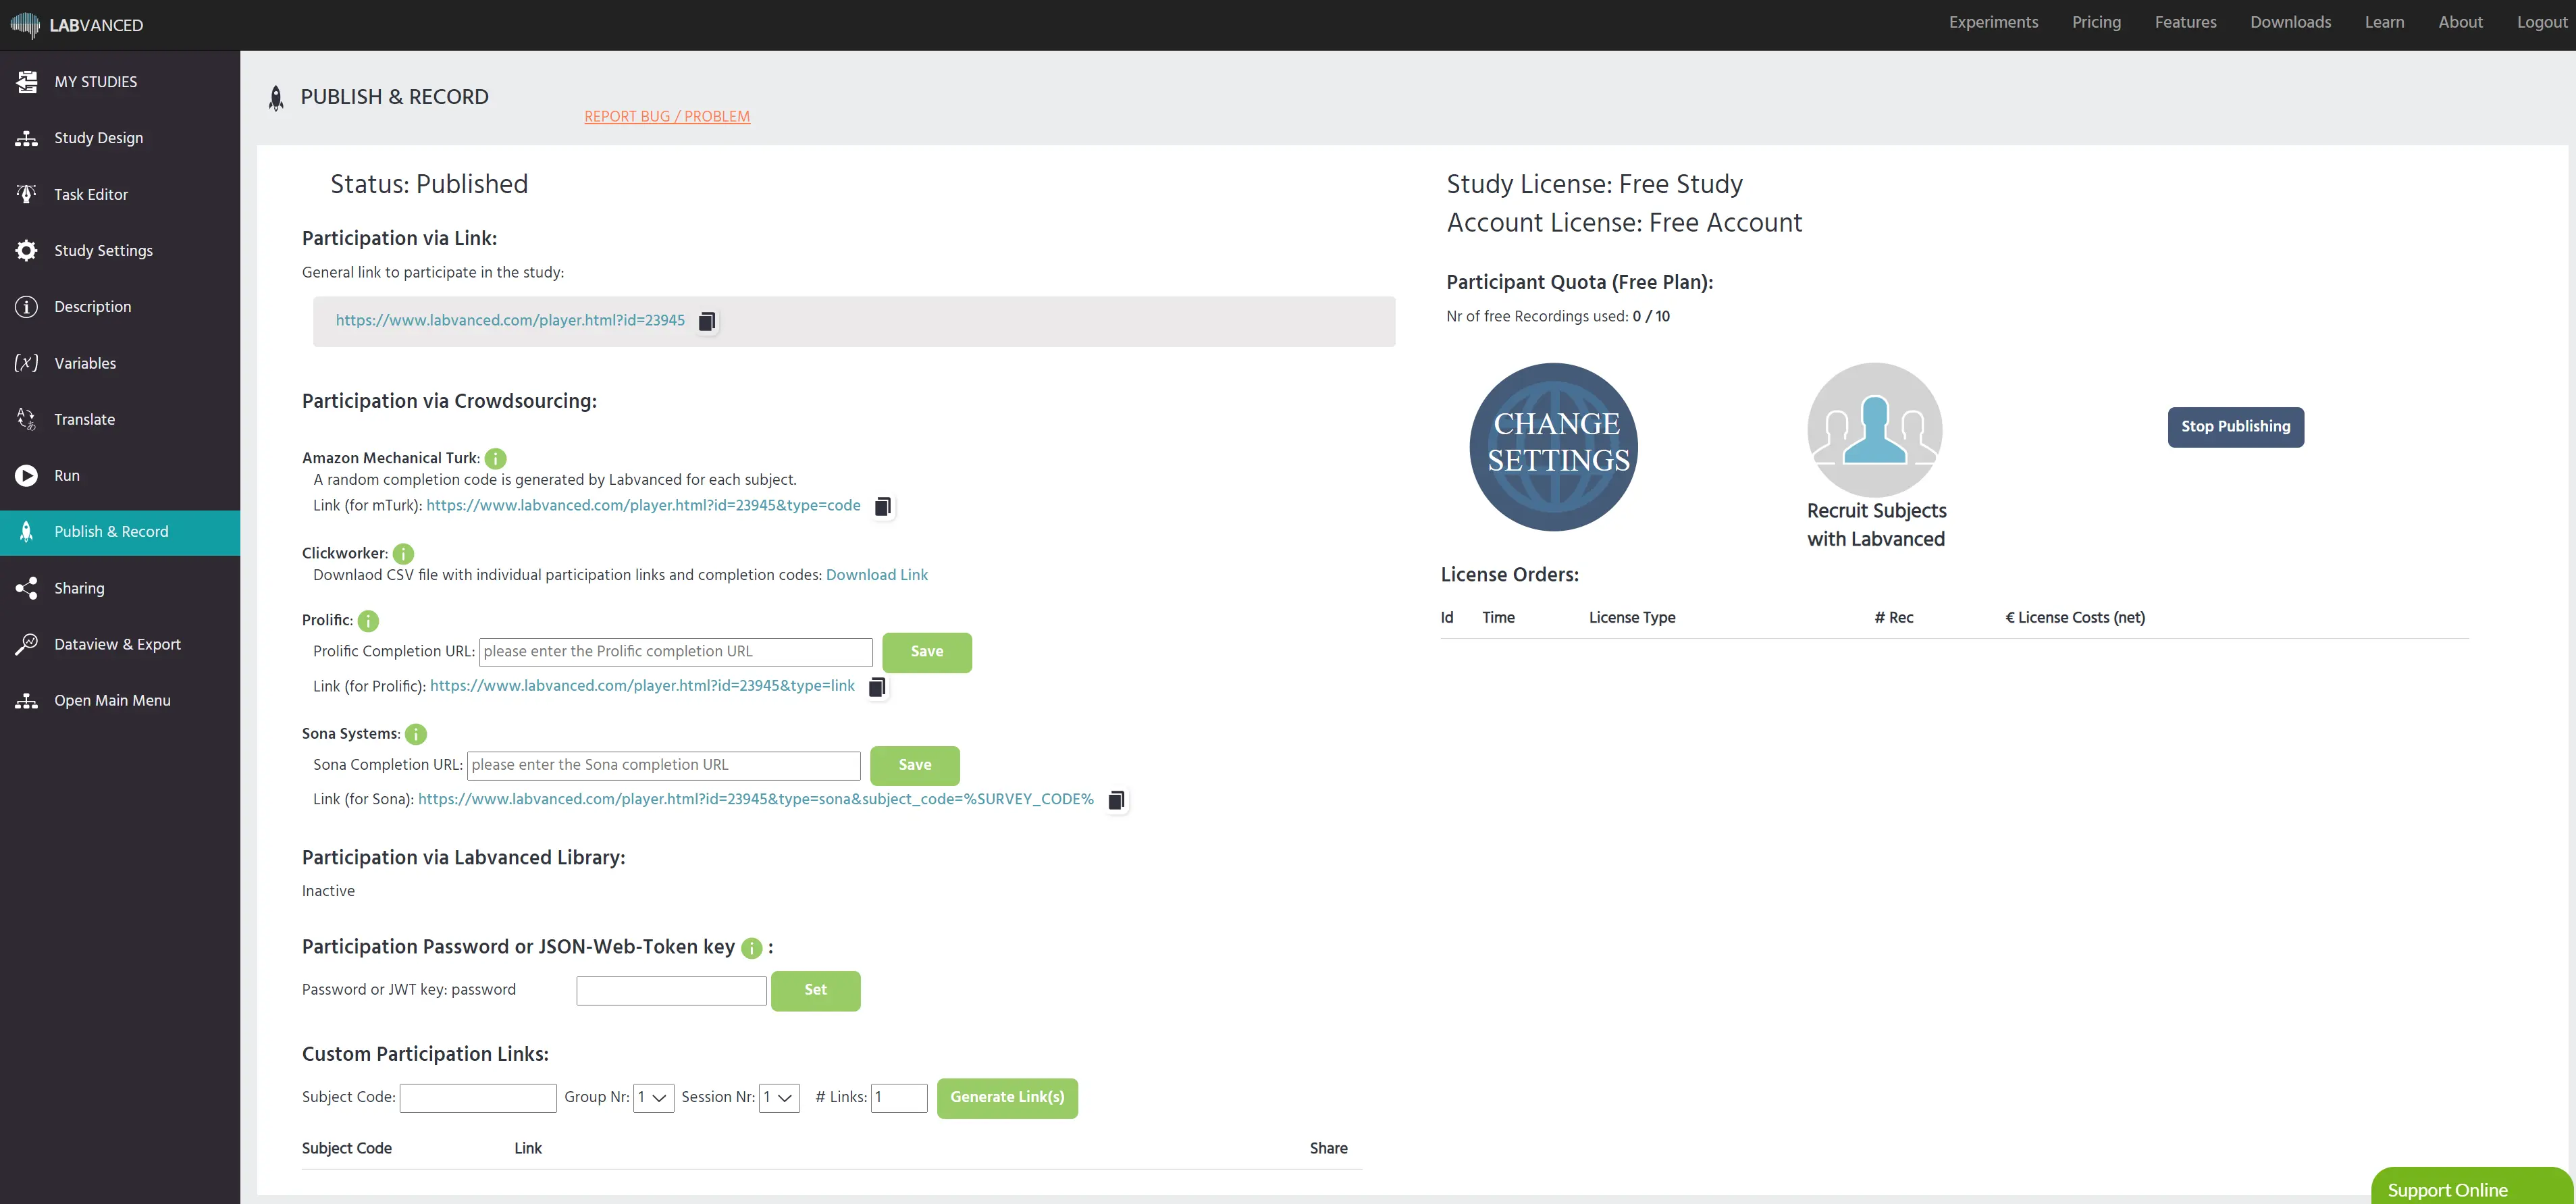Click the Clickworker Download Link

[x=877, y=575]
